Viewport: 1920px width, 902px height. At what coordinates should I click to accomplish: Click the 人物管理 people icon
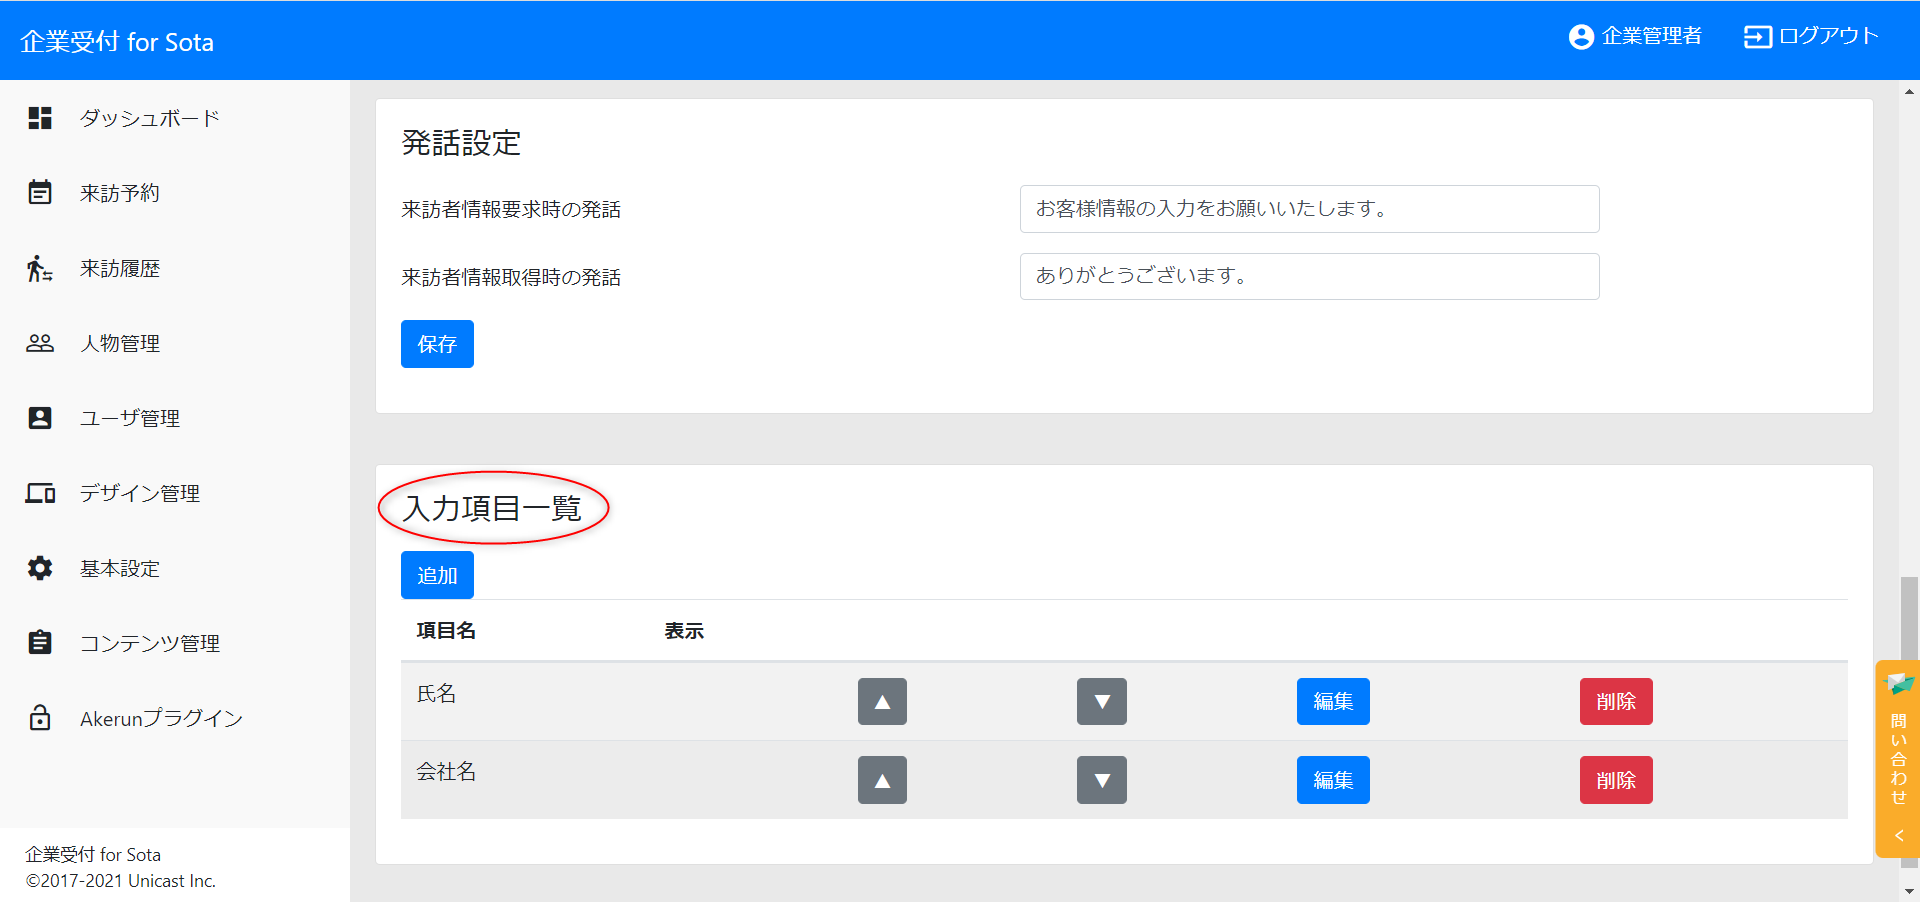40,343
